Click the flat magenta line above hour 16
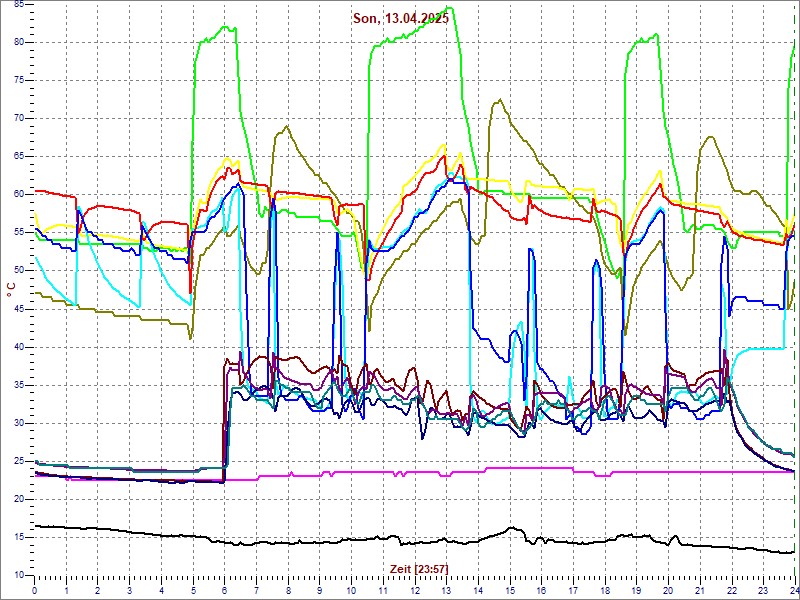Image resolution: width=800 pixels, height=600 pixels. pos(540,468)
